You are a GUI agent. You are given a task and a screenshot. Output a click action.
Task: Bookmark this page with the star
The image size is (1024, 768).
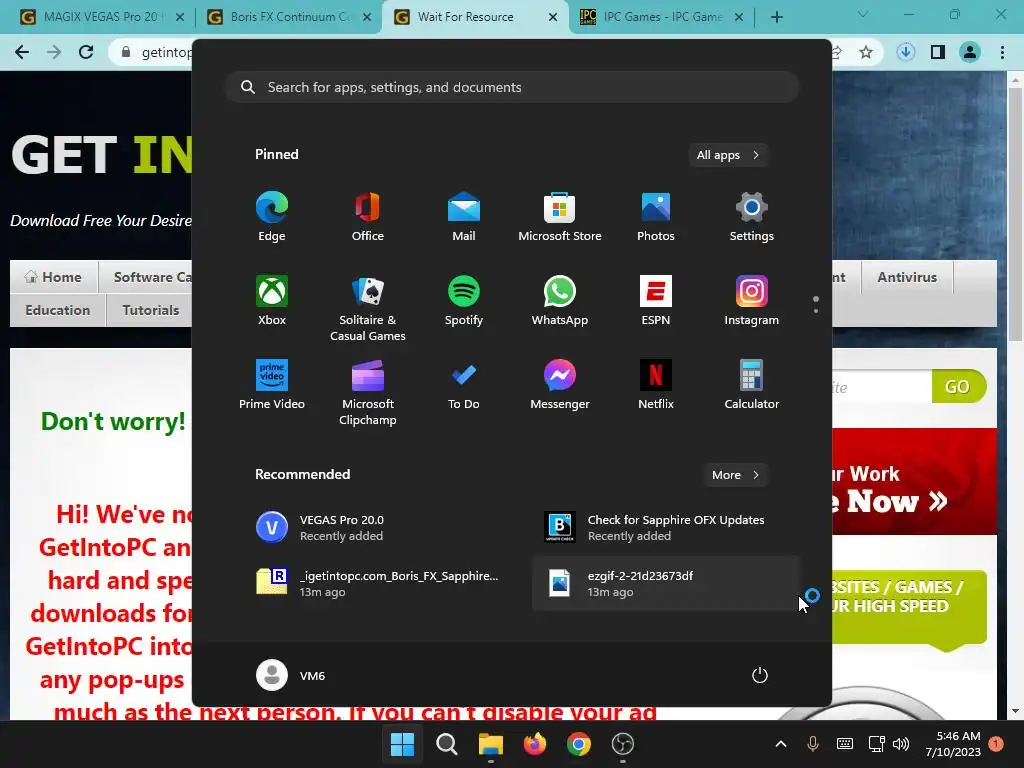click(x=866, y=52)
